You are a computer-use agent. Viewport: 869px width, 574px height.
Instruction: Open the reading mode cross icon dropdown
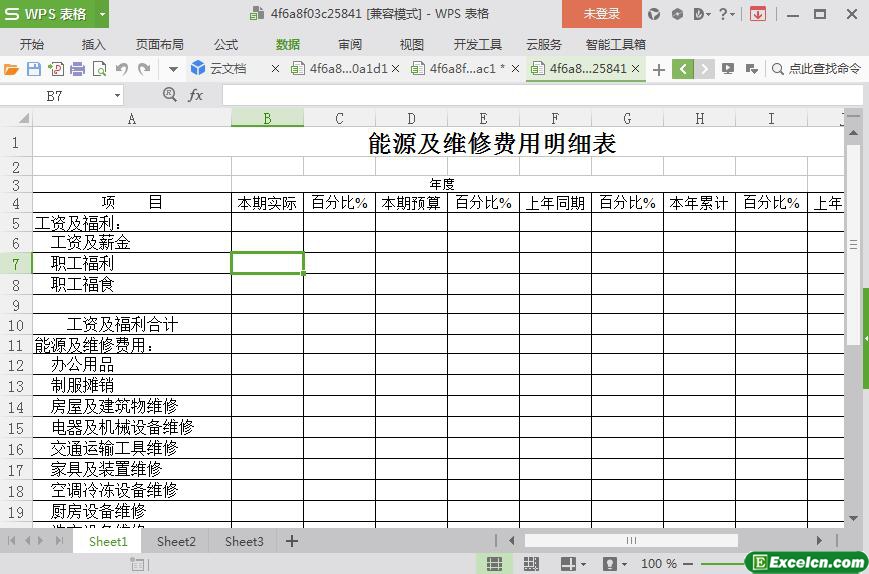point(572,564)
